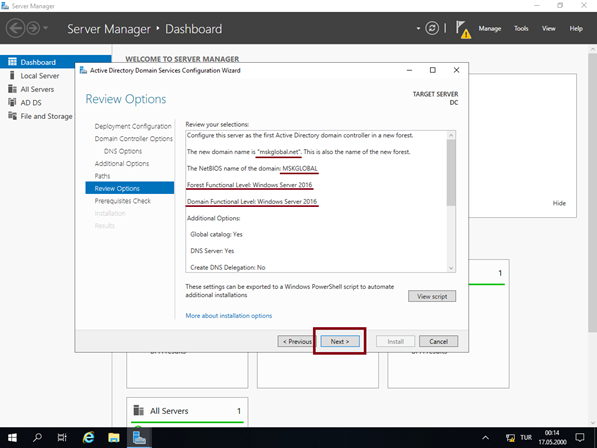Click the Local Server sidebar icon
Screen dimensions: 597x448
coord(12,75)
